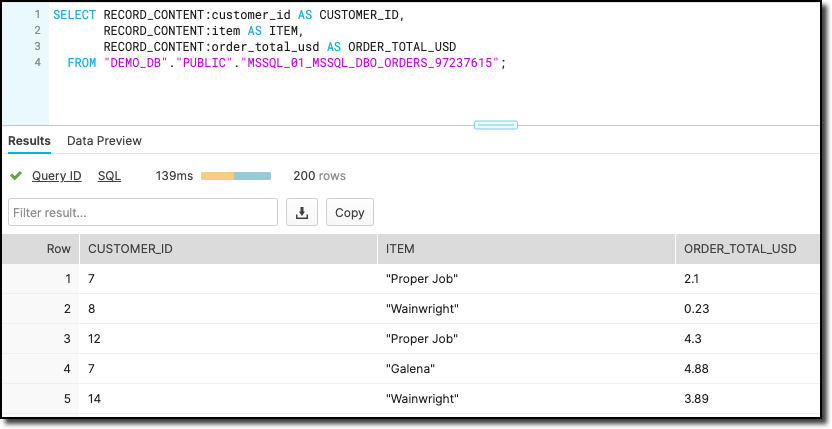832x429 pixels.
Task: Click the Row column header
Action: pyautogui.click(x=59, y=249)
